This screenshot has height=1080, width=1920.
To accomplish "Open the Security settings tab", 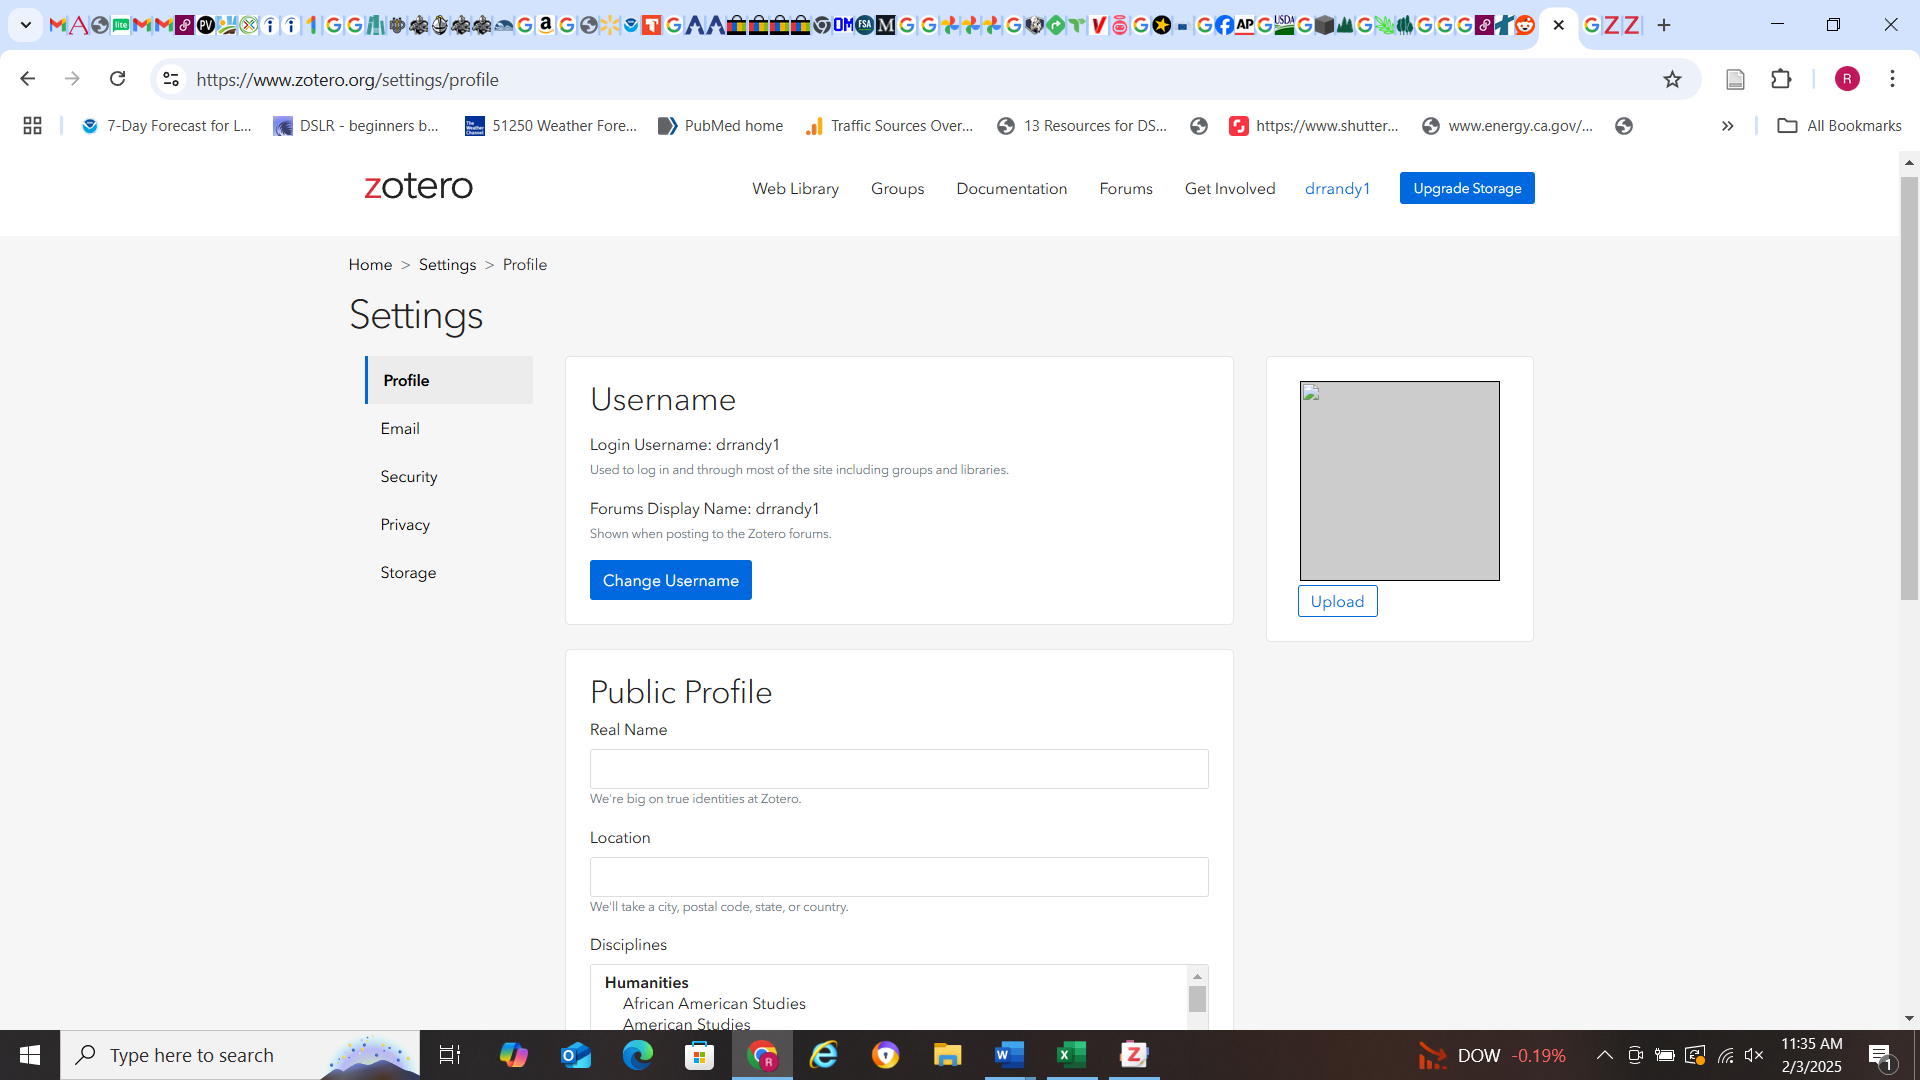I will tap(408, 477).
